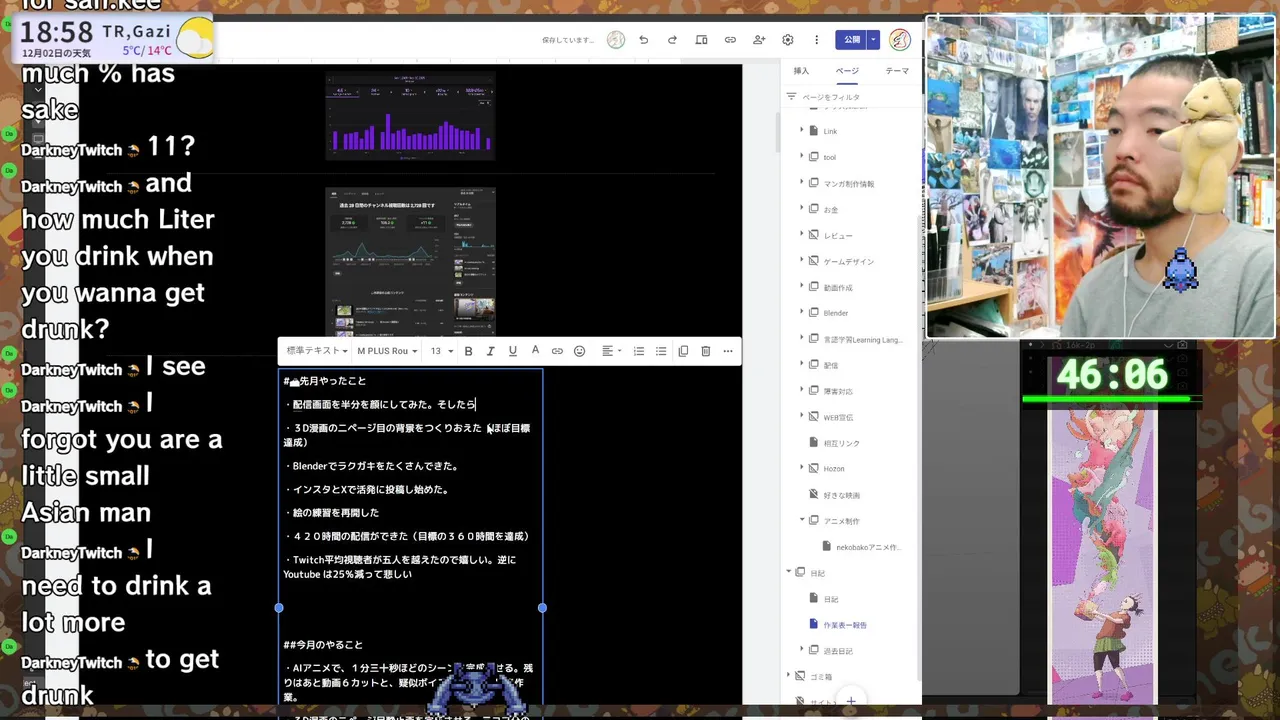Click the text box right edge handle
This screenshot has height=720, width=1280.
pos(542,608)
